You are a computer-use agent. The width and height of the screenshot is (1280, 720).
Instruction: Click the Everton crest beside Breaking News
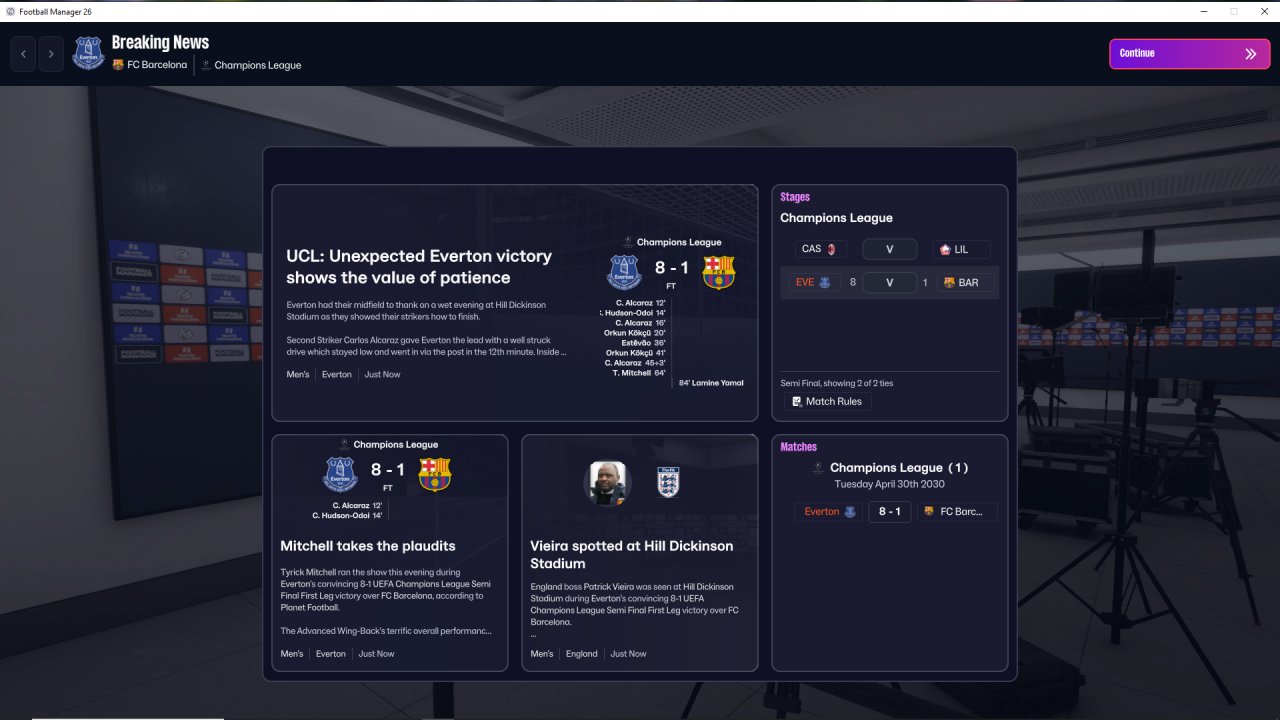(88, 53)
